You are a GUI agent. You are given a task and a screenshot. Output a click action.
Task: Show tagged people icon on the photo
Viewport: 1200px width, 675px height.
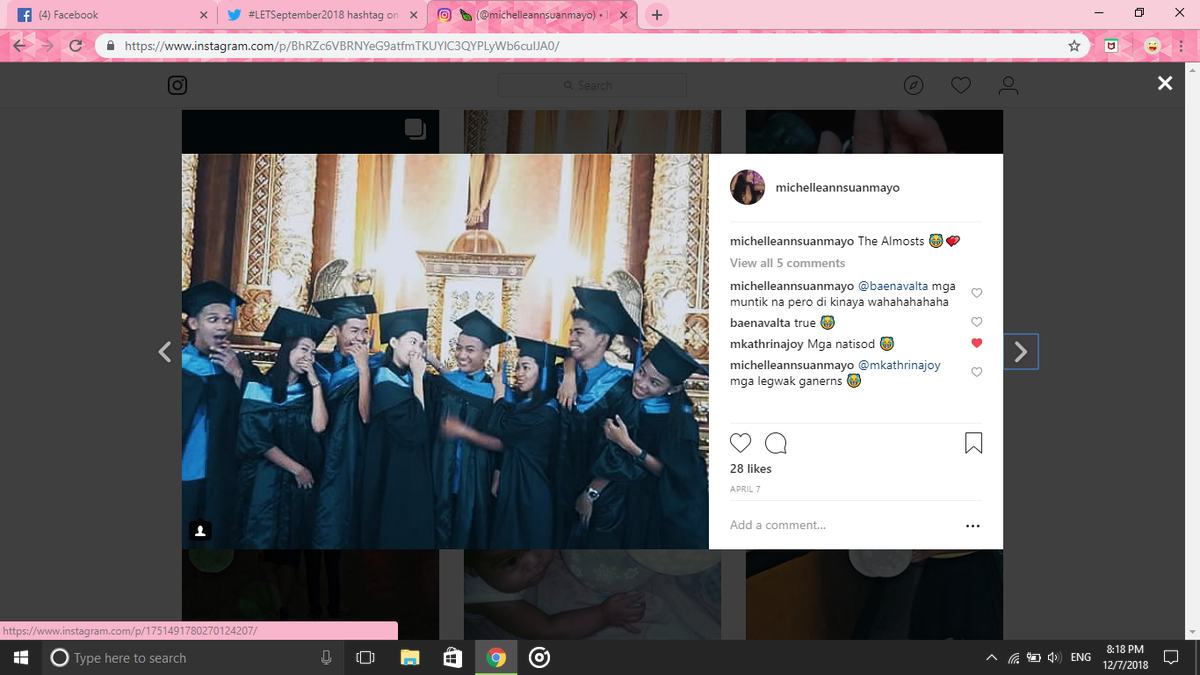click(x=200, y=530)
